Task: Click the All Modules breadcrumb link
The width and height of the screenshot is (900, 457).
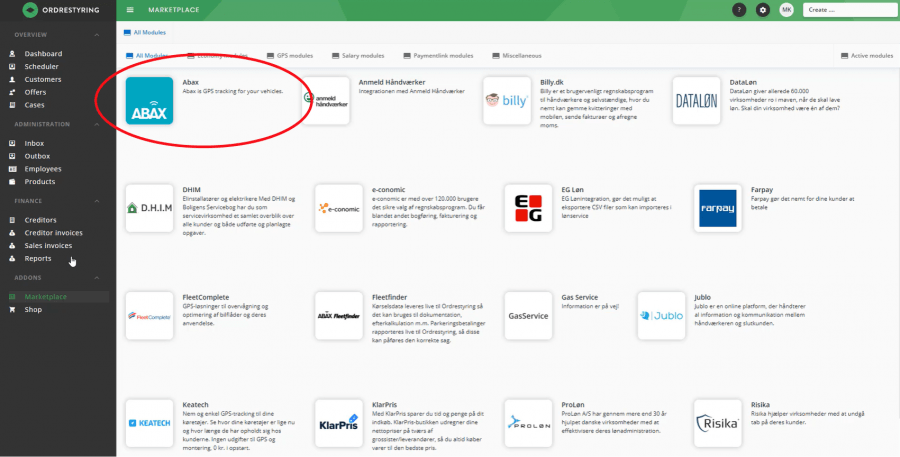Action: [x=149, y=33]
